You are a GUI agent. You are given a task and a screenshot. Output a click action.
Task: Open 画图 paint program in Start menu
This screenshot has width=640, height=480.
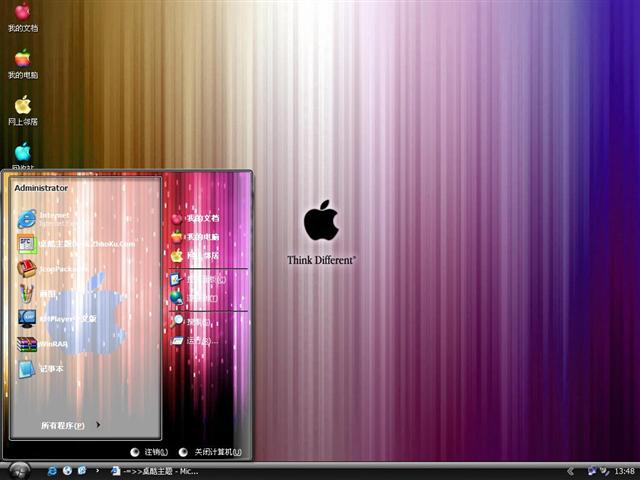pos(37,293)
